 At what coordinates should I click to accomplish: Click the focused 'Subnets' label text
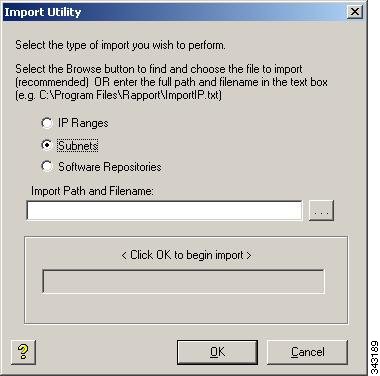[78, 145]
